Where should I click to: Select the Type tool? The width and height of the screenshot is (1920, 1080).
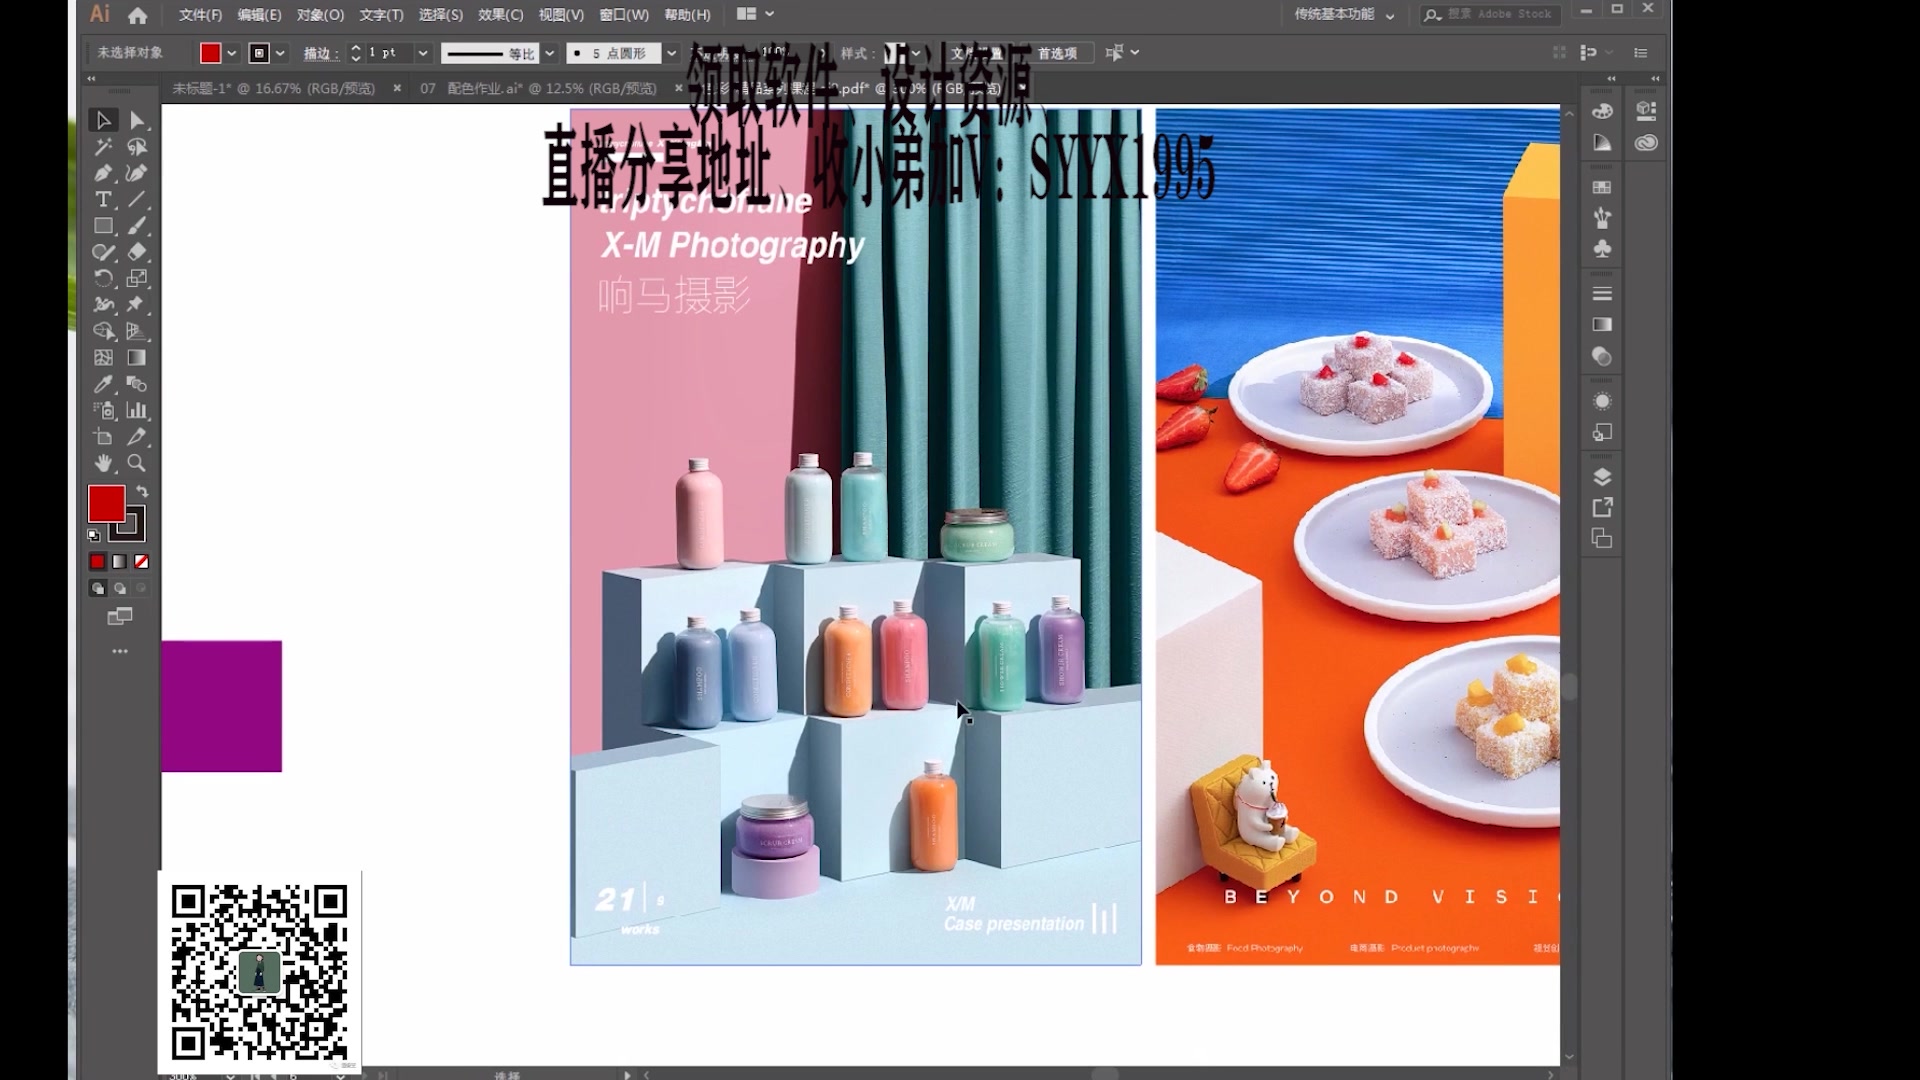(103, 199)
